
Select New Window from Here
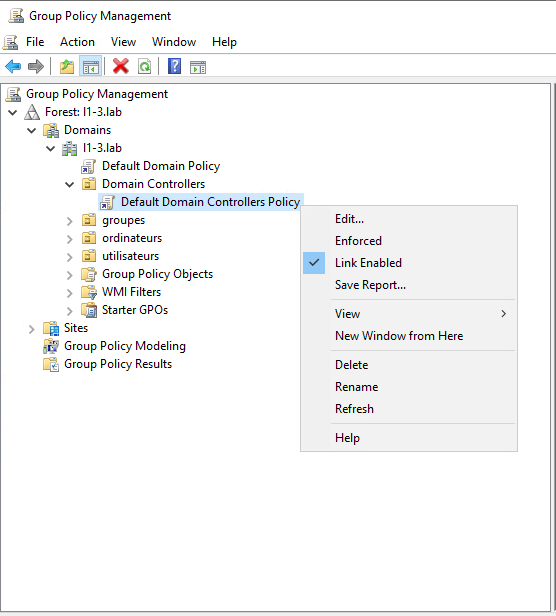pyautogui.click(x=409, y=336)
